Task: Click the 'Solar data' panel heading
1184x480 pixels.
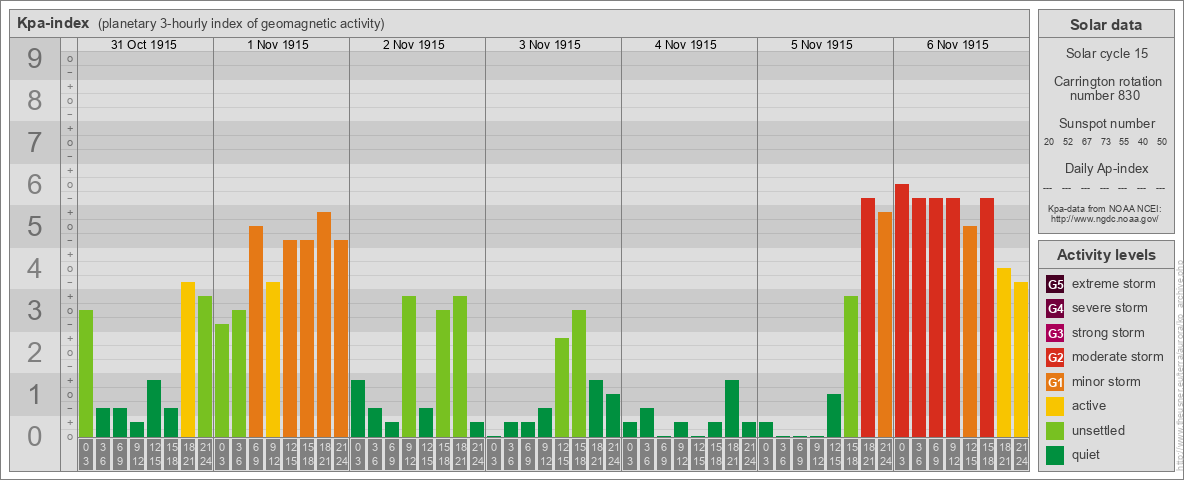Action: click(x=1106, y=25)
